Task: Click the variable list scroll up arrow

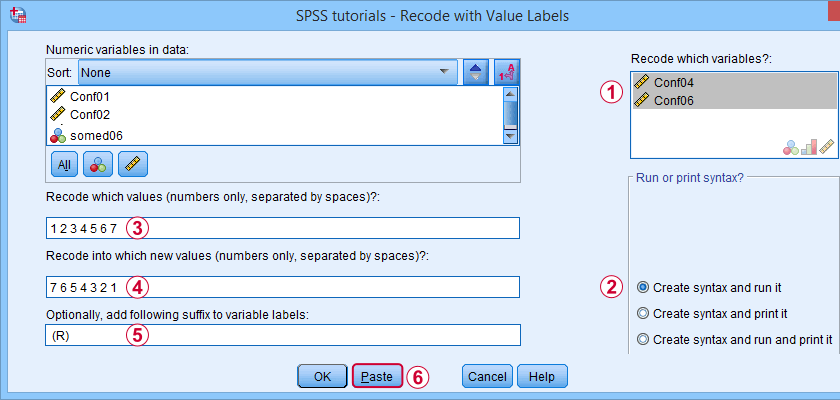Action: coord(510,94)
